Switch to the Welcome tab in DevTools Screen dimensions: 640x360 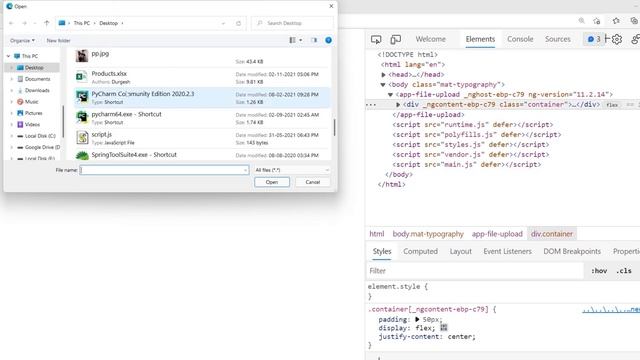pos(431,39)
